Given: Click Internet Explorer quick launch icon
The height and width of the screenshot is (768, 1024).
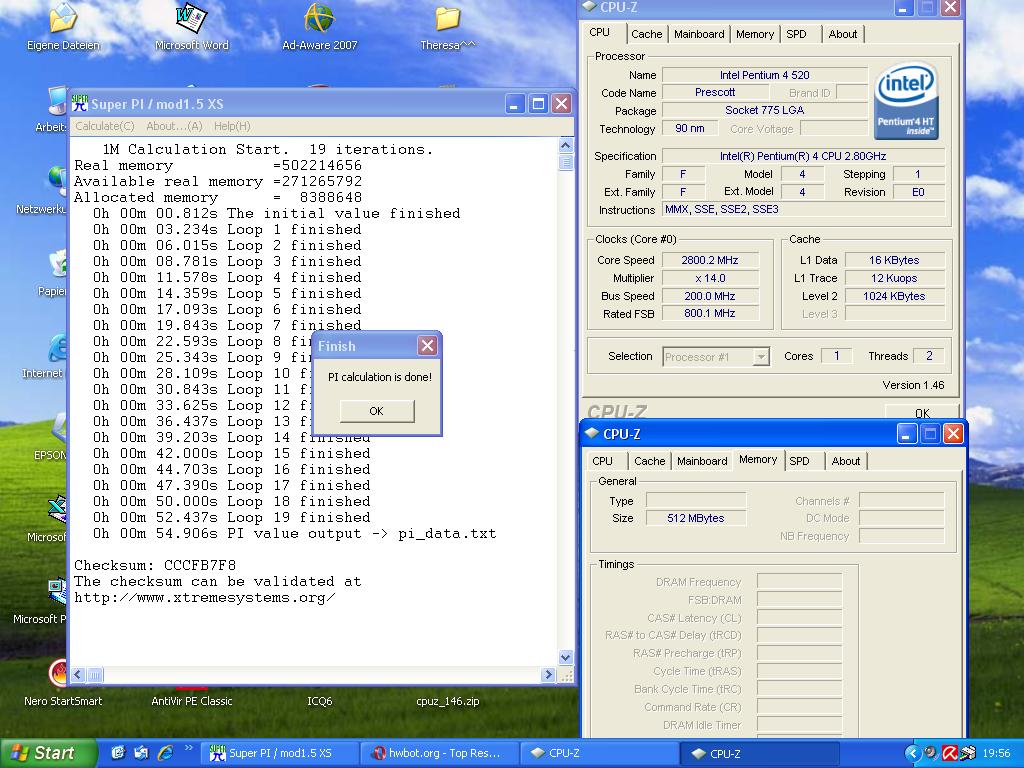Looking at the screenshot, I should [x=165, y=753].
